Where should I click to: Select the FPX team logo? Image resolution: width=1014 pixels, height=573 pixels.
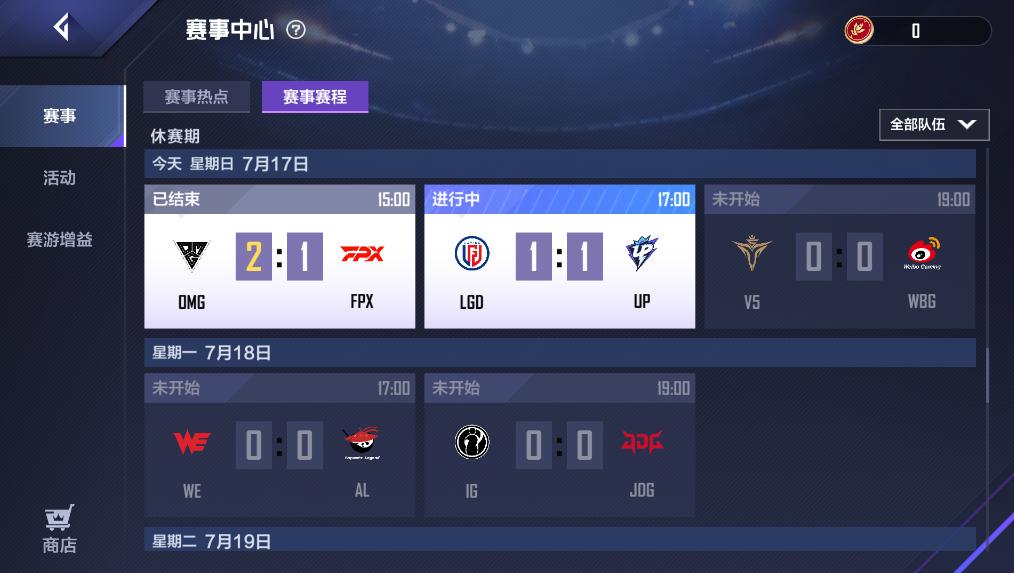[362, 254]
